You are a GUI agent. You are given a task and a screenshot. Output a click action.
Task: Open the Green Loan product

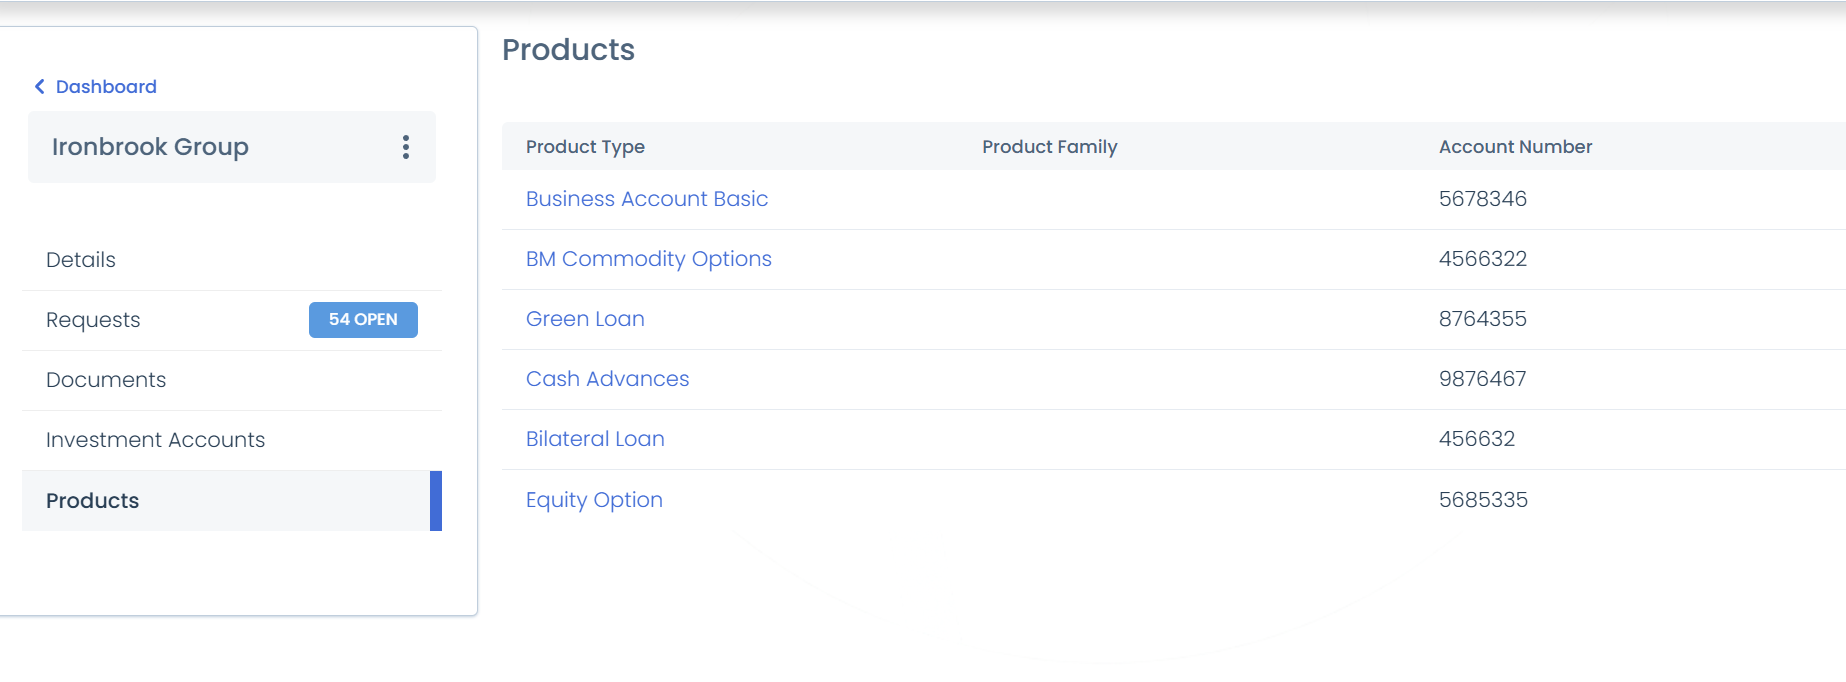(x=585, y=318)
